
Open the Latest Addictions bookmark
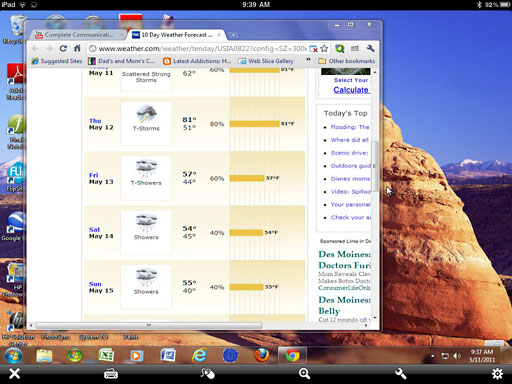(x=197, y=61)
